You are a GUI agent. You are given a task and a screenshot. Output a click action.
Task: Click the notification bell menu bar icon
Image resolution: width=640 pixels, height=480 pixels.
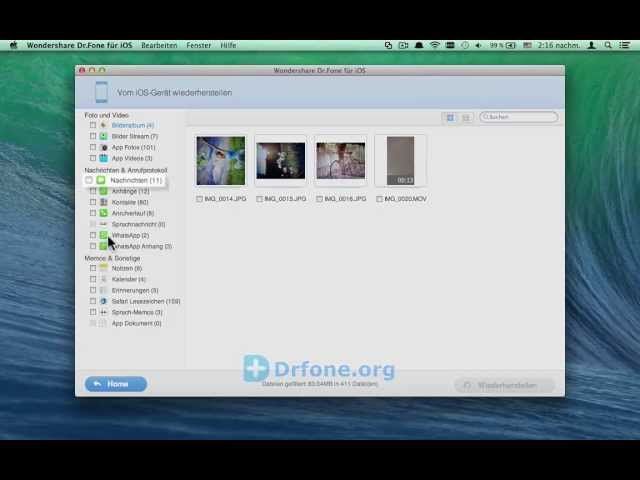[x=419, y=45]
